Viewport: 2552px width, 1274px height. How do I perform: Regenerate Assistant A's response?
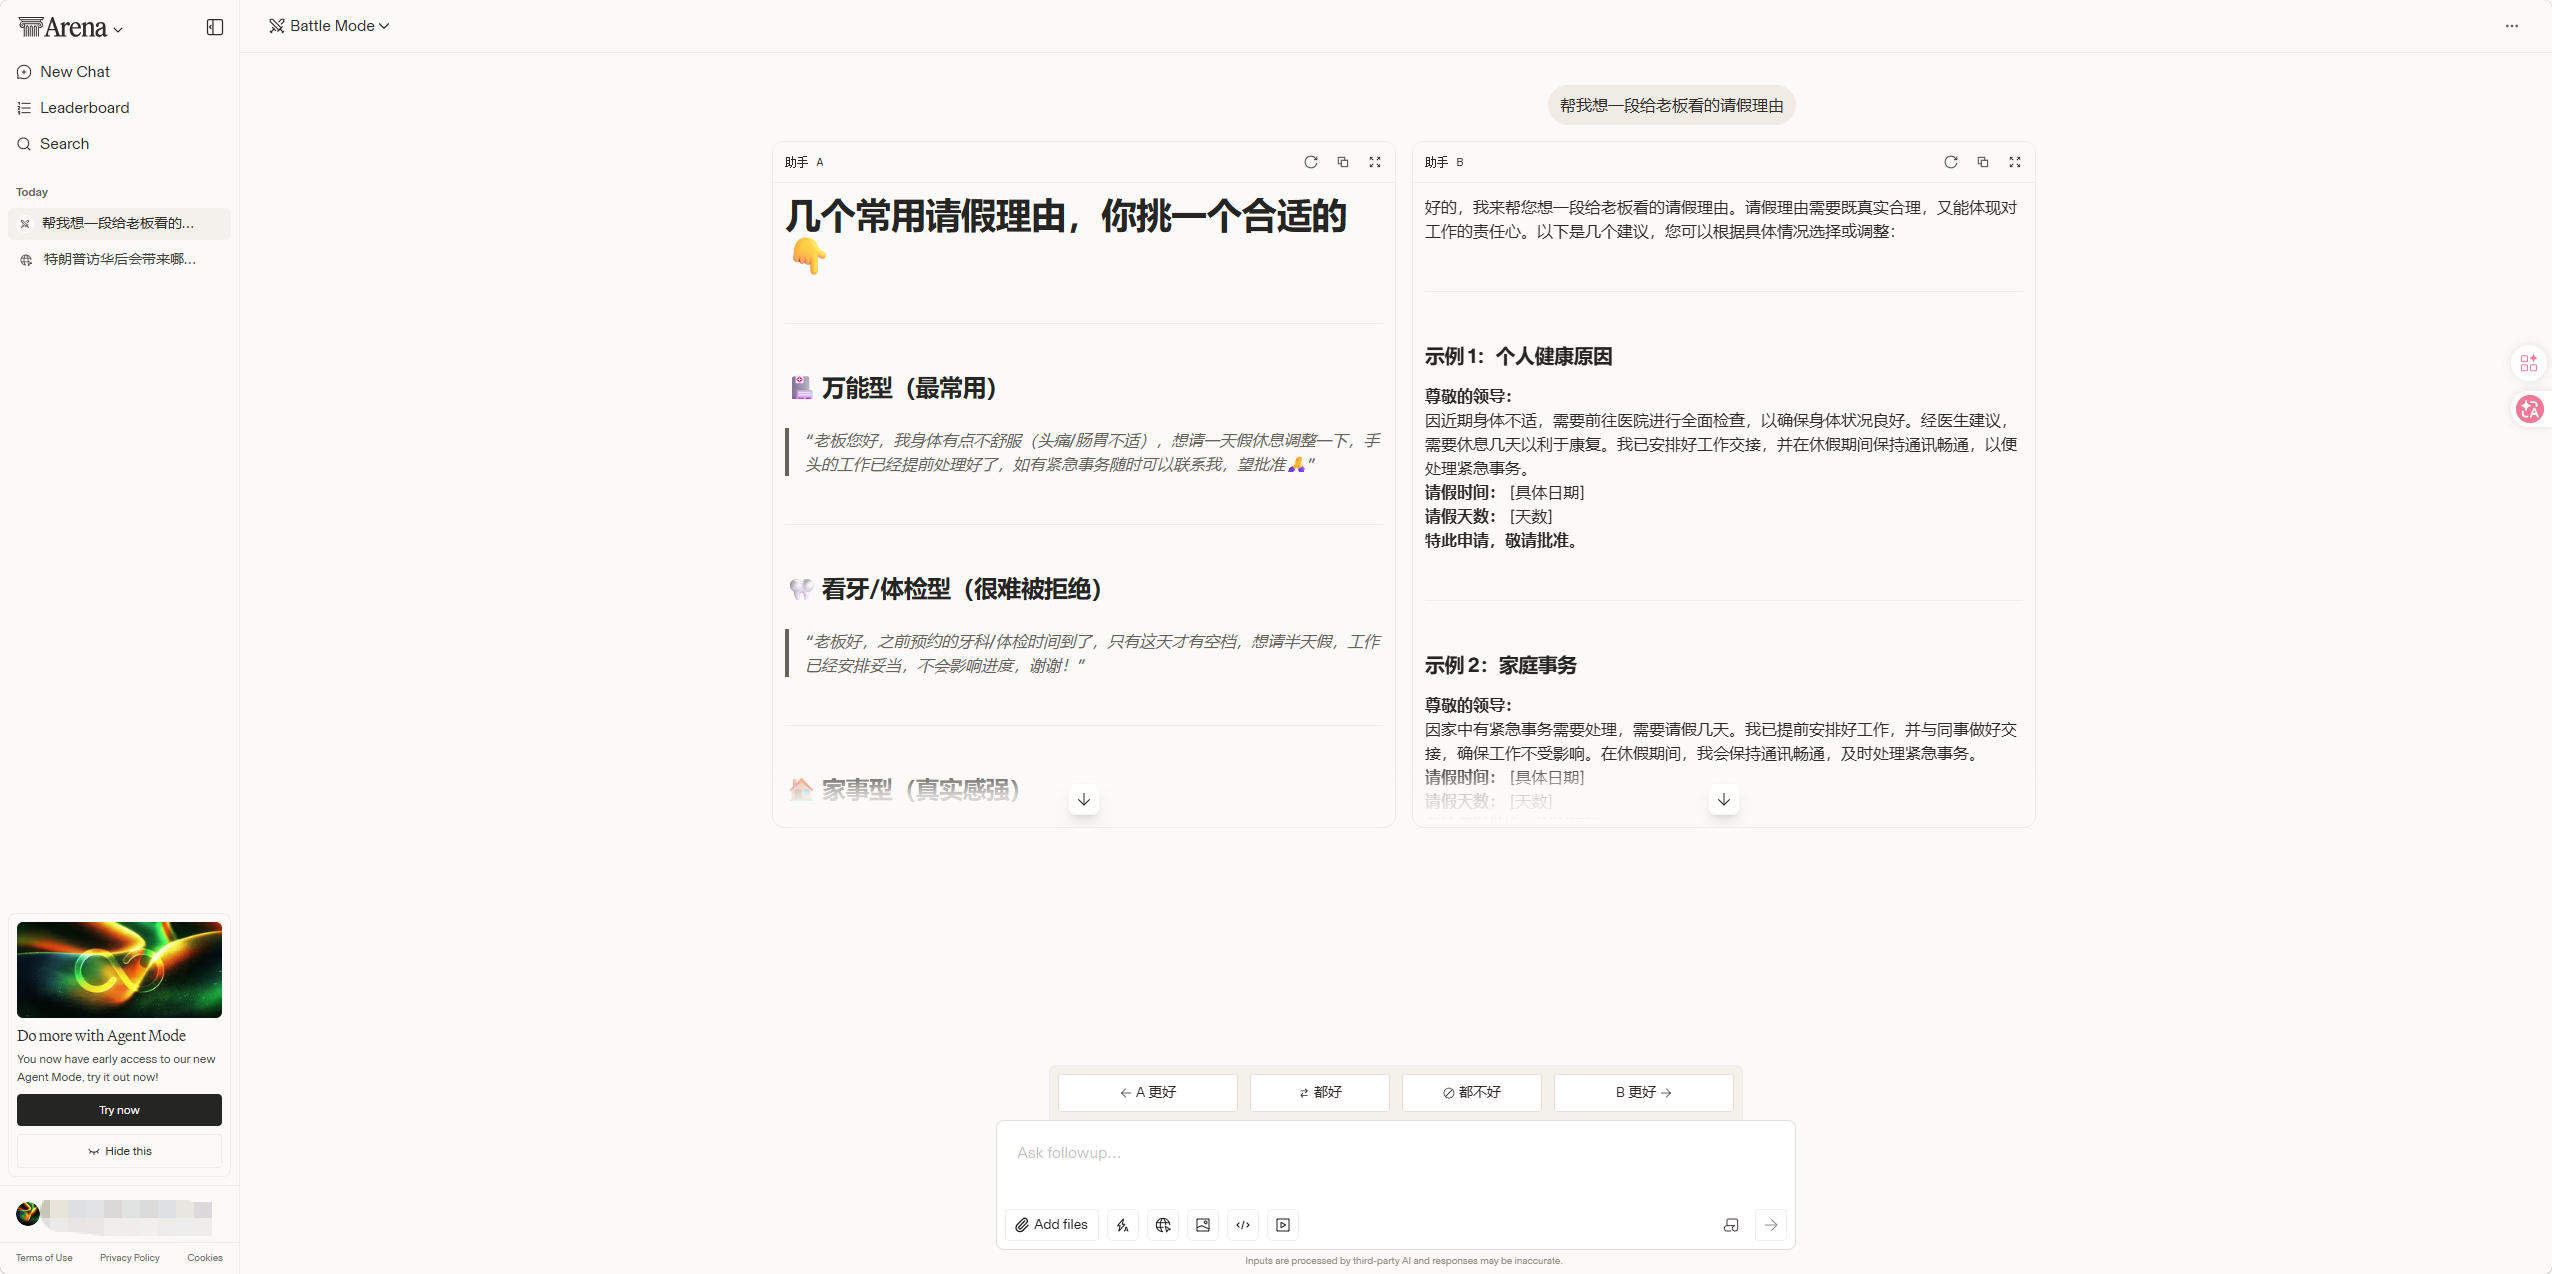pos(1310,162)
